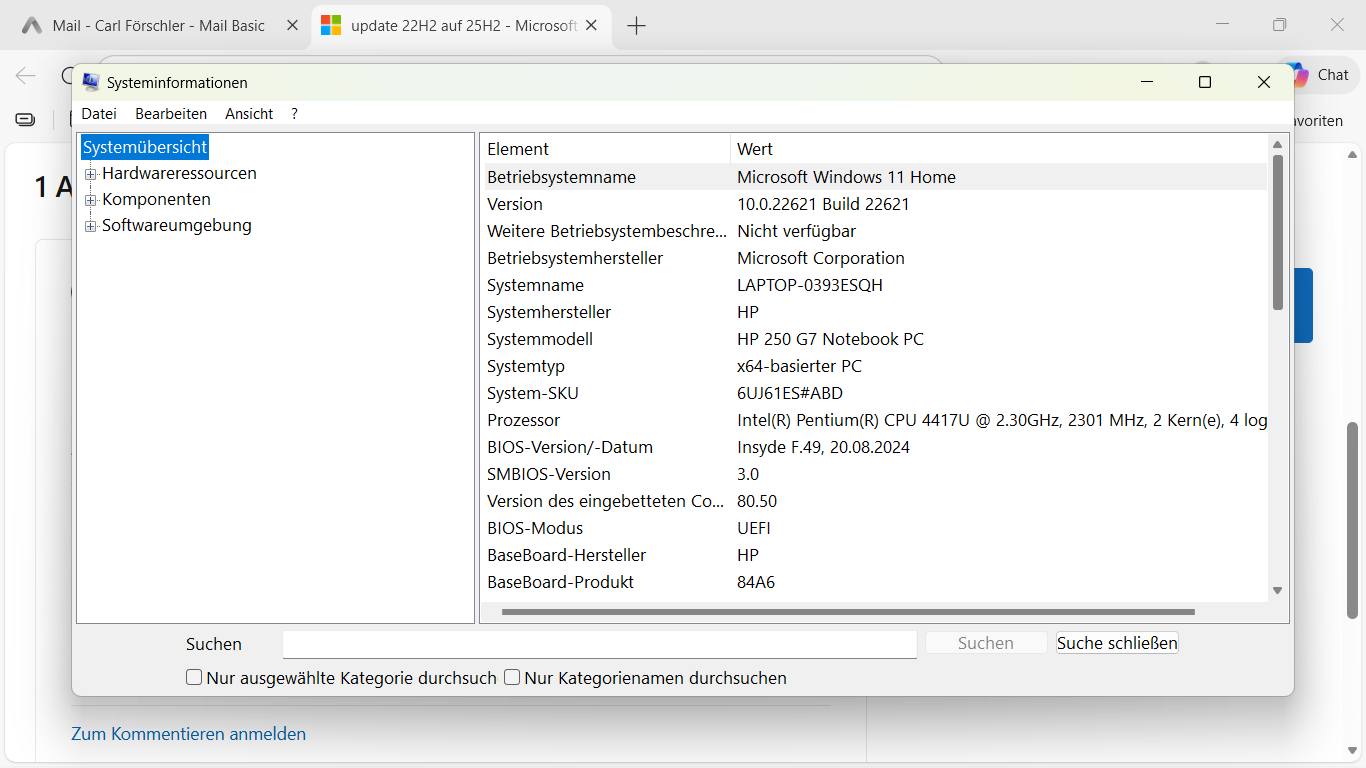Click the Element column header
This screenshot has width=1366, height=768.
tap(607, 149)
